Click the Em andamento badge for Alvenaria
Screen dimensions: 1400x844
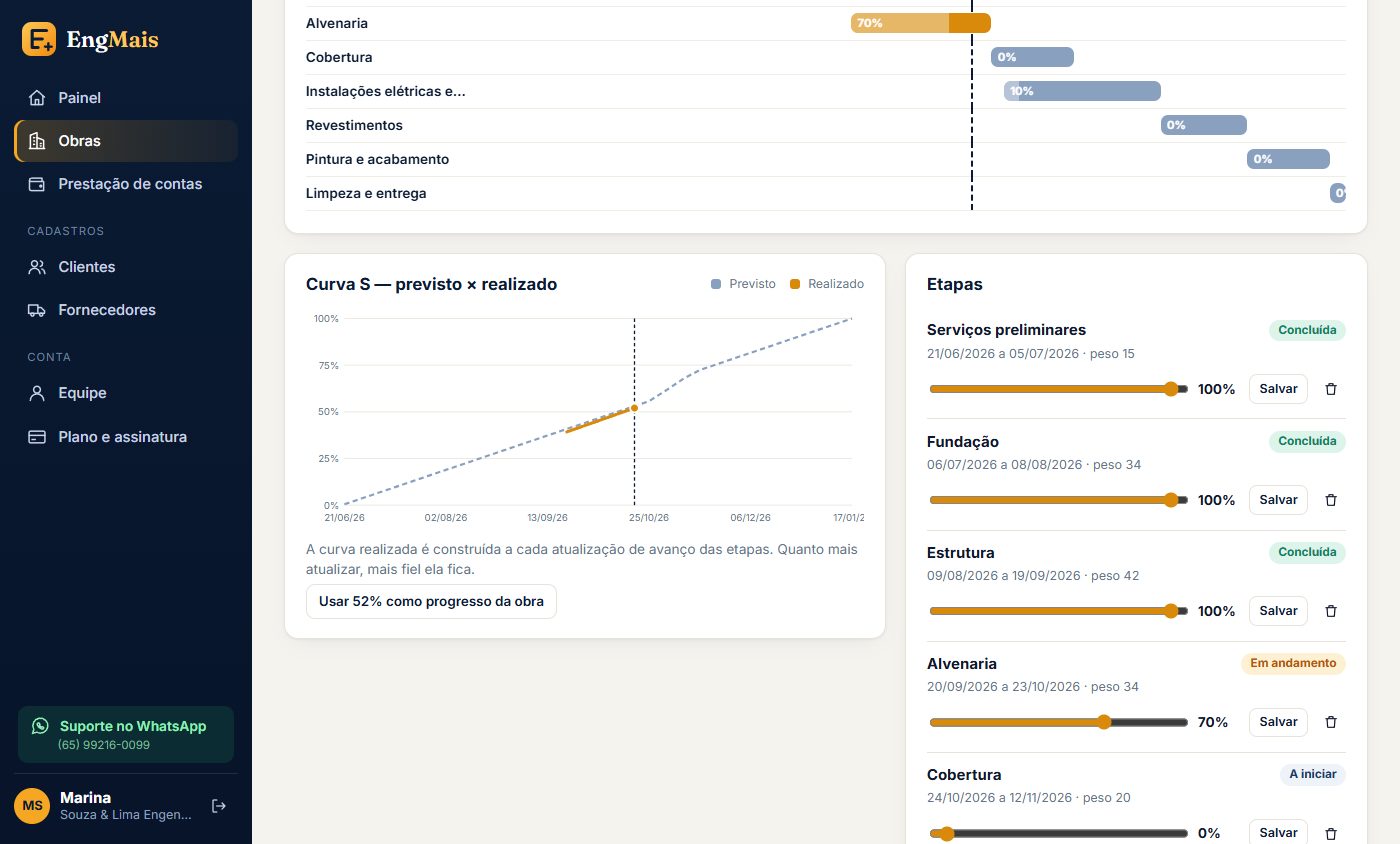coord(1293,663)
